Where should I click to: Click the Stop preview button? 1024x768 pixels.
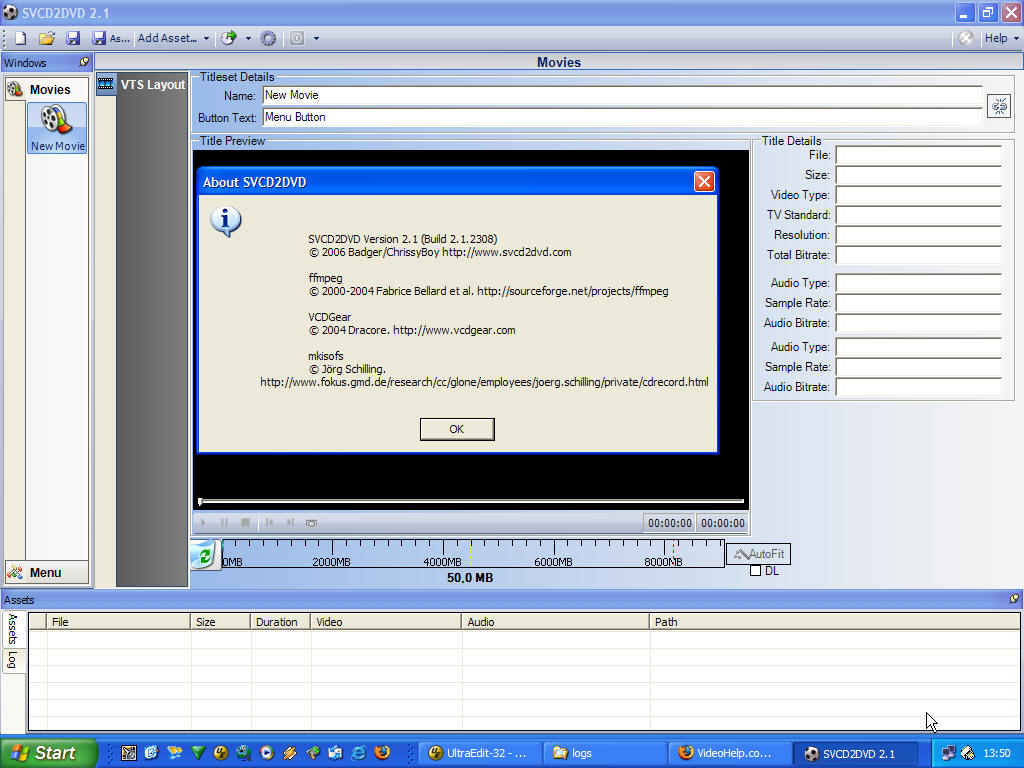(246, 522)
